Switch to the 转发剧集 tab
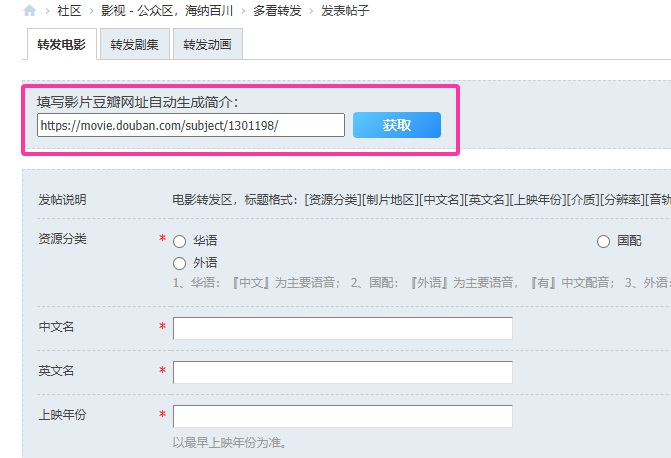671x458 pixels. 134,45
